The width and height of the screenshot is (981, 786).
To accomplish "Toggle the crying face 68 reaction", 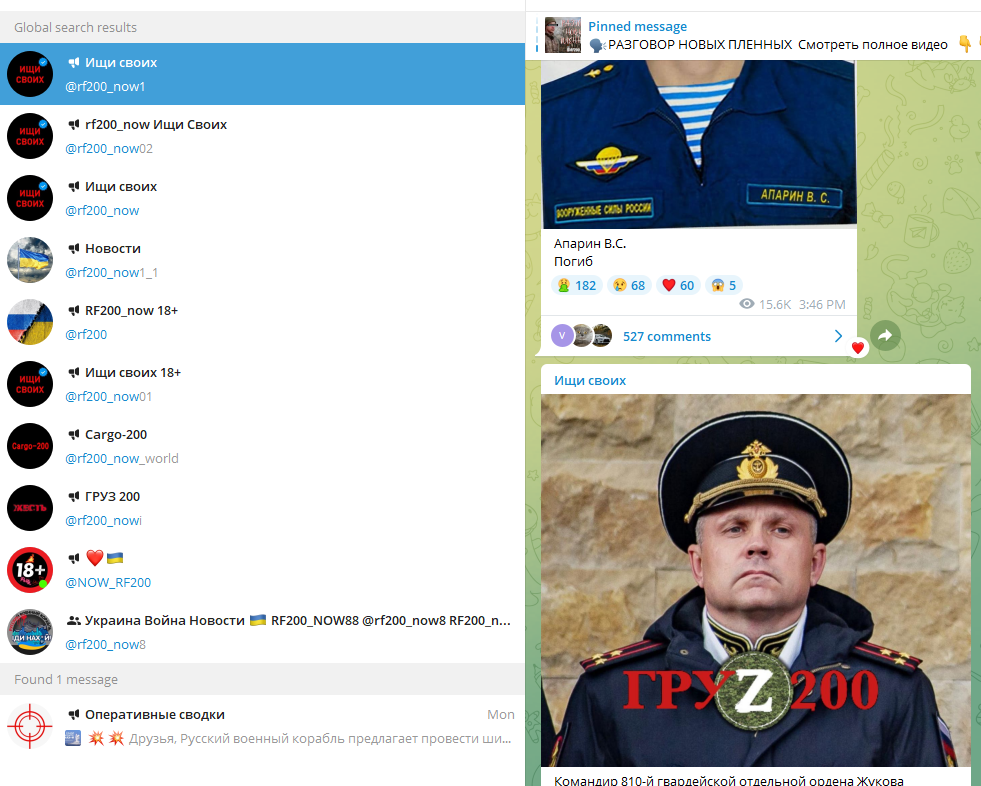I will click(x=629, y=285).
